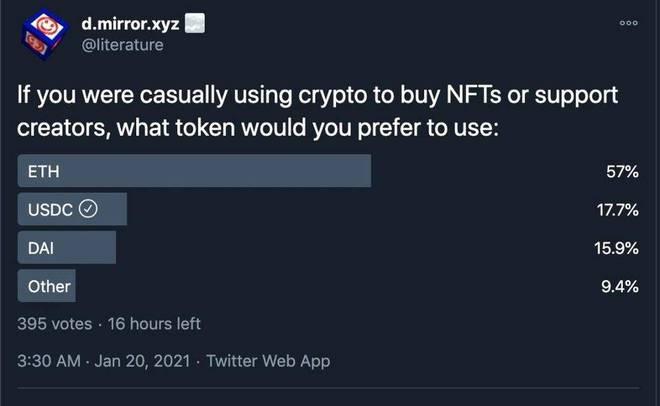Click the 17.7% result for USDC
The image size is (660, 406).
(x=616, y=210)
